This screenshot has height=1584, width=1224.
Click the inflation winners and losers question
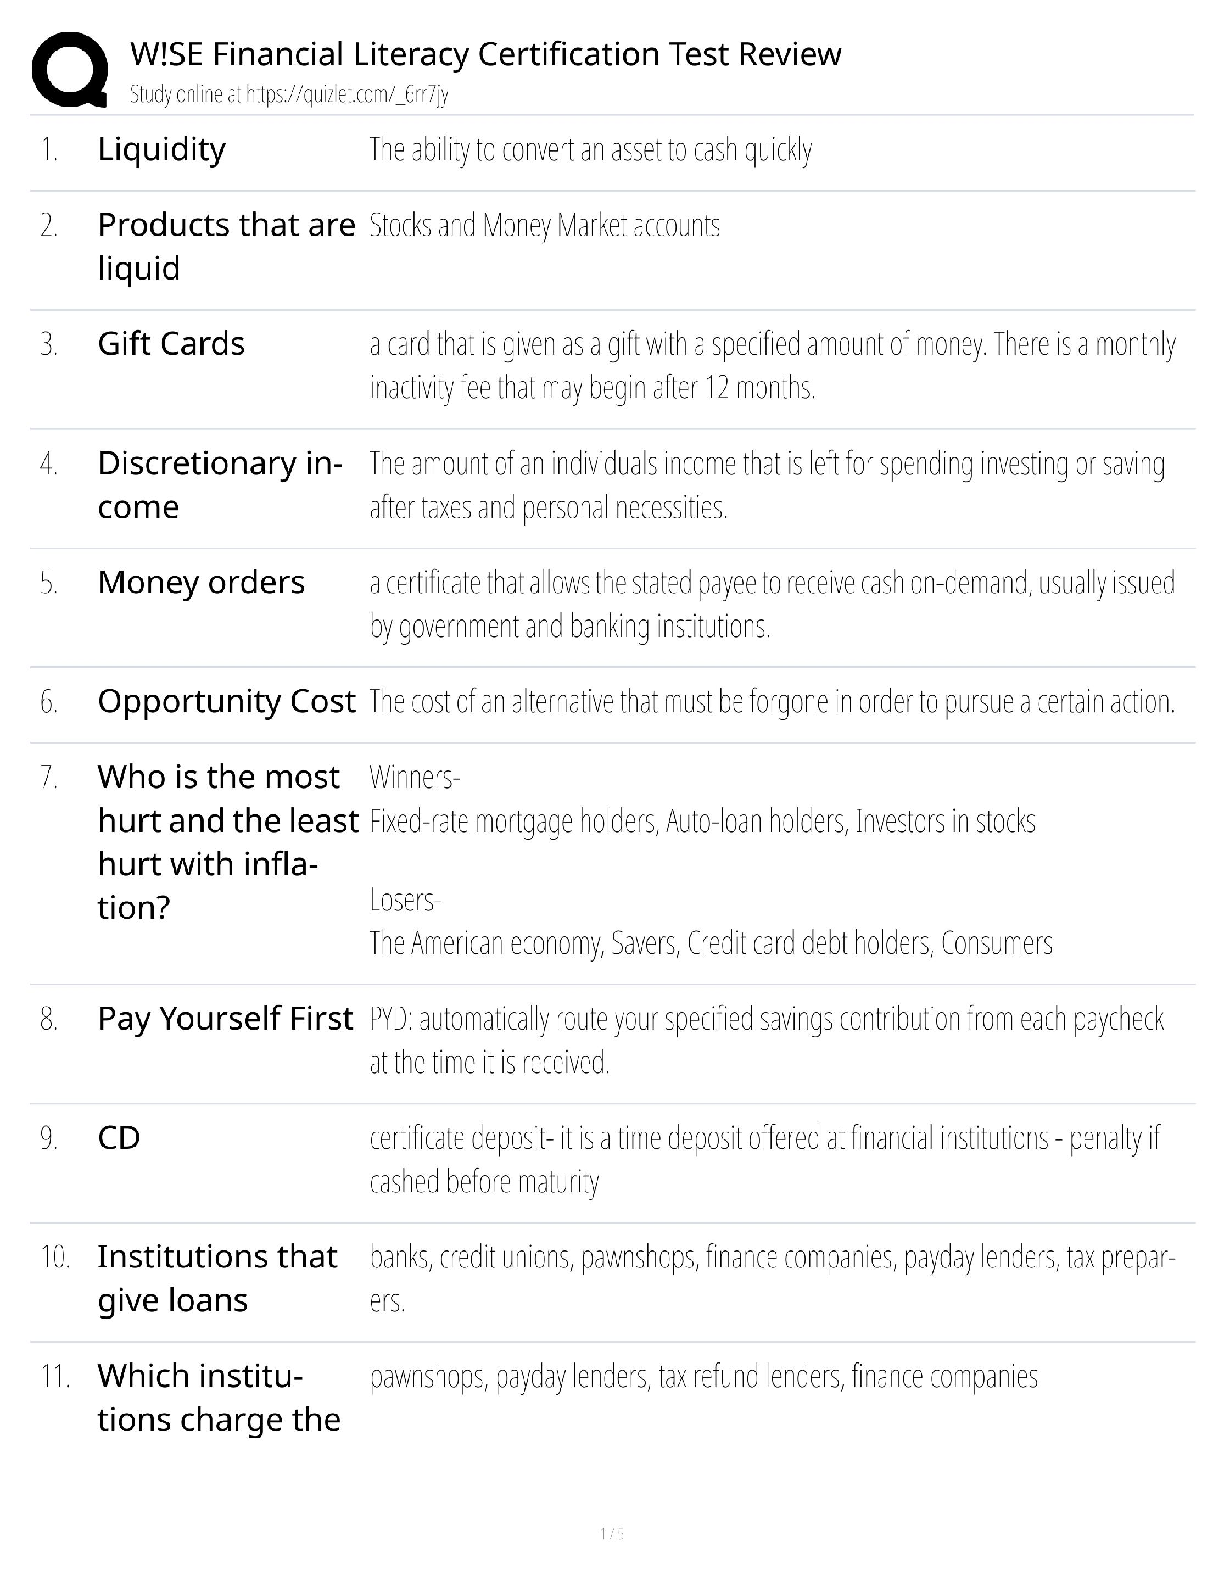point(228,842)
